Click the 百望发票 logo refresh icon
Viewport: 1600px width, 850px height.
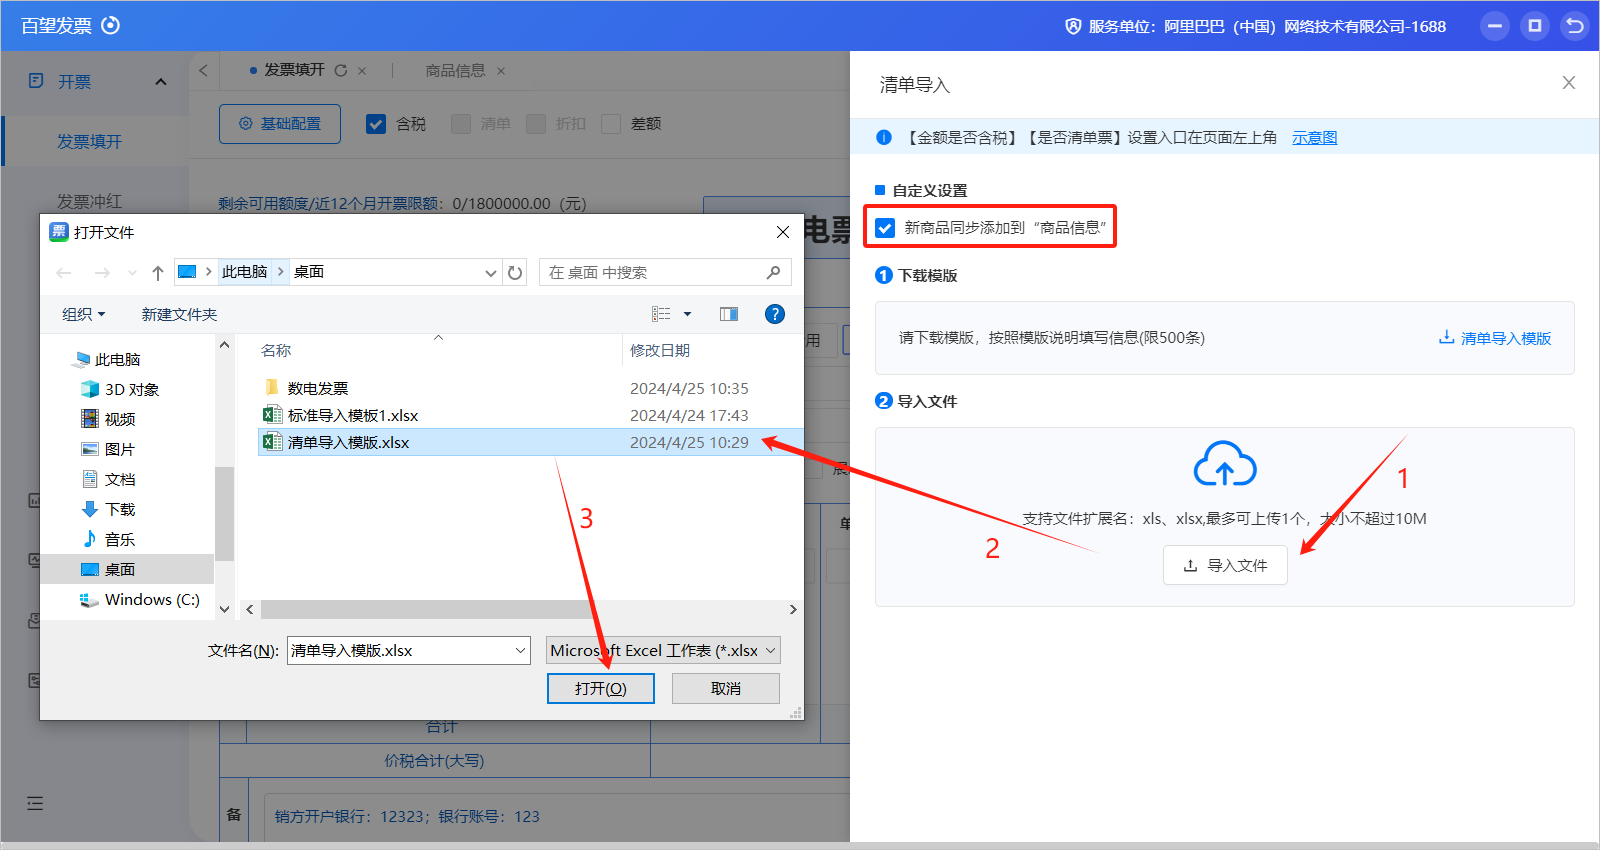[x=111, y=25]
